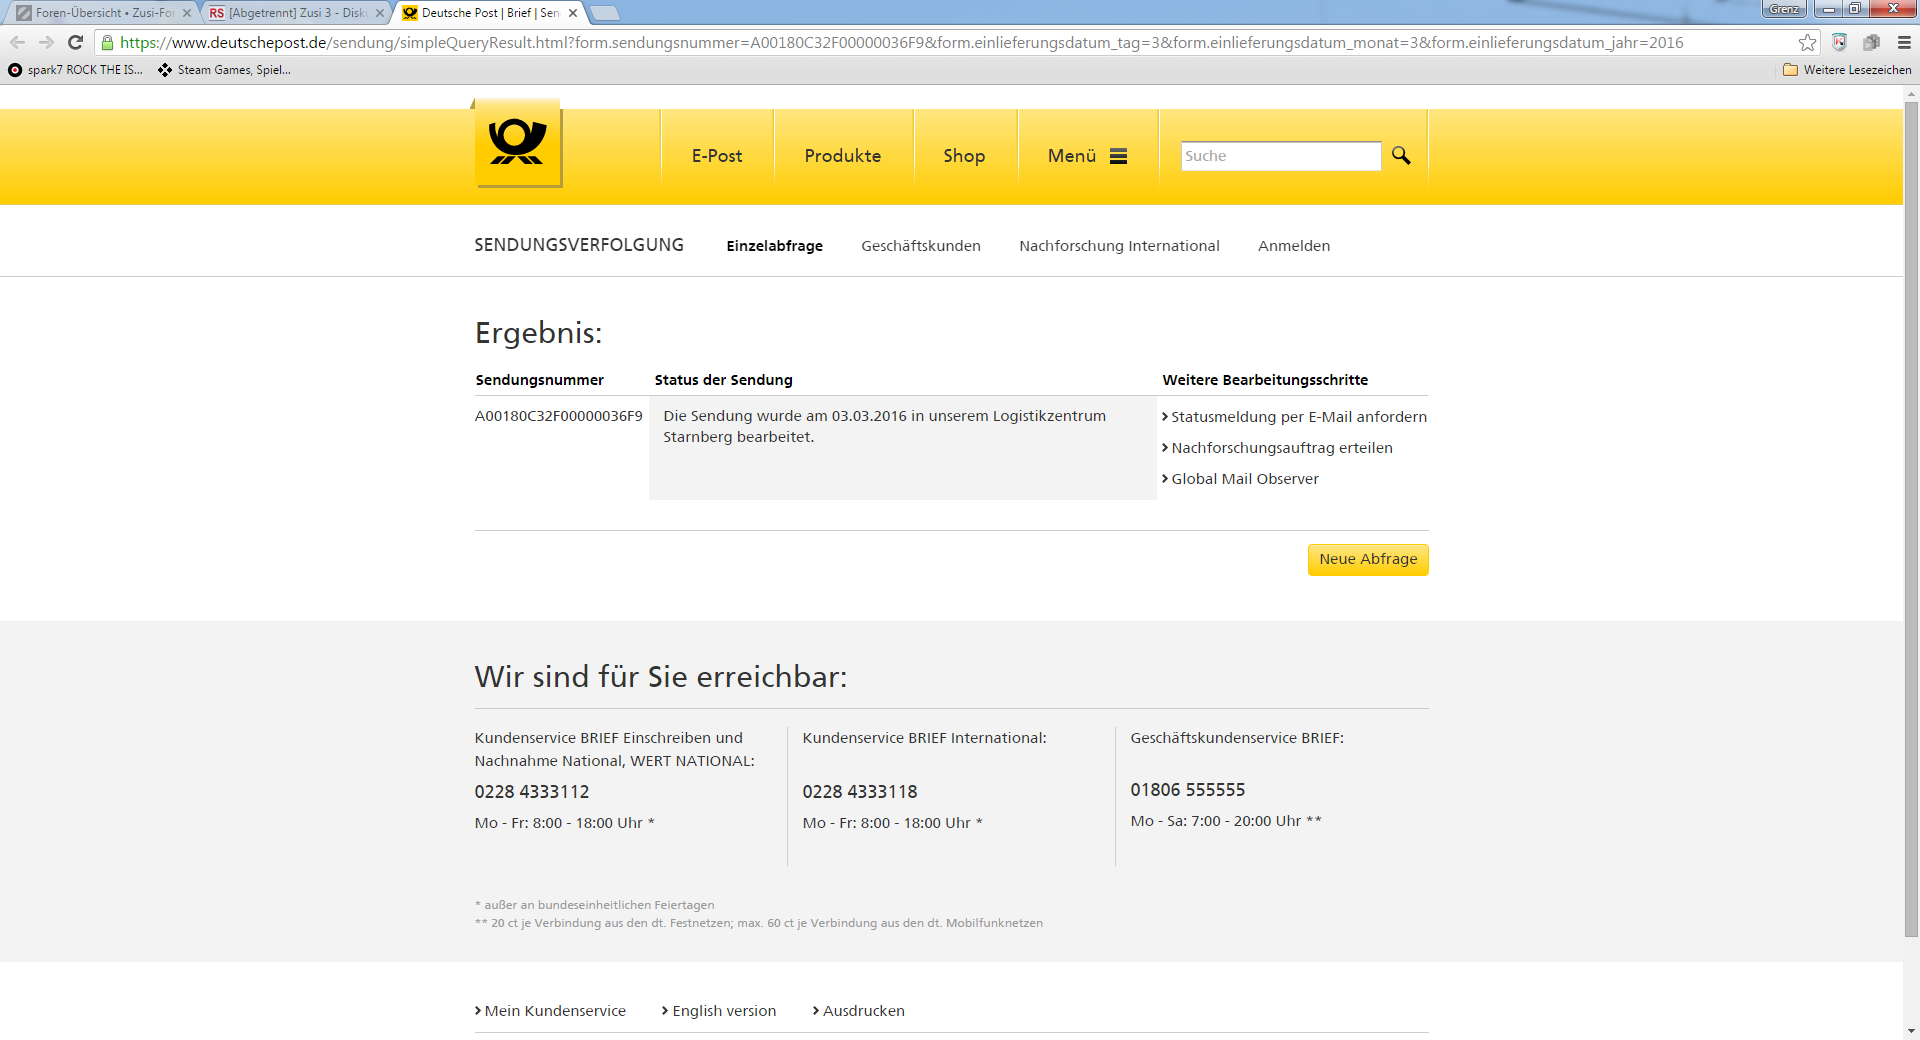Select the Einzelabfrage tab
The height and width of the screenshot is (1040, 1920).
[775, 246]
